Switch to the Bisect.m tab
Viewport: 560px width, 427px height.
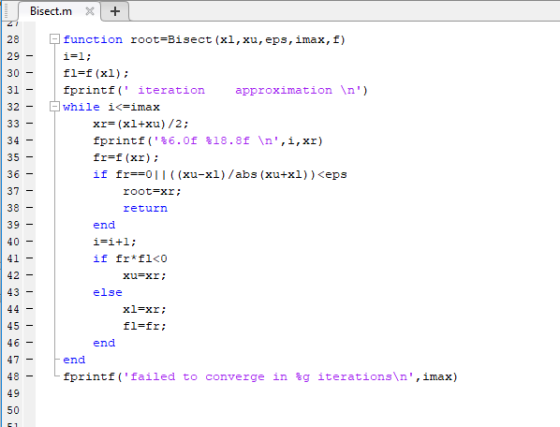click(51, 11)
